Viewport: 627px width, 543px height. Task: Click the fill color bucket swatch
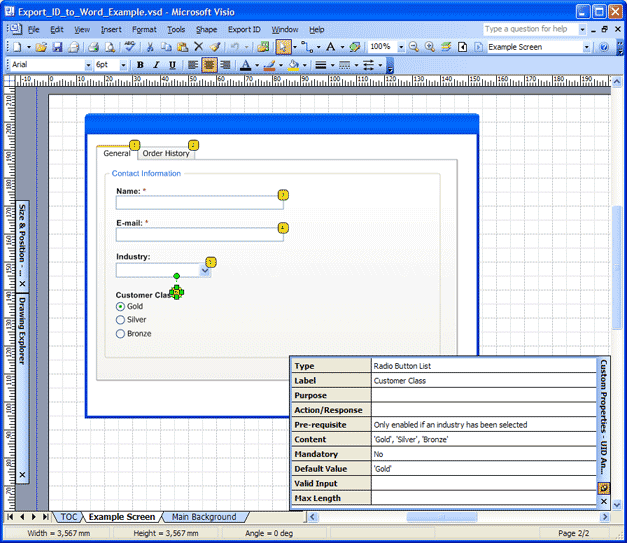(x=294, y=65)
